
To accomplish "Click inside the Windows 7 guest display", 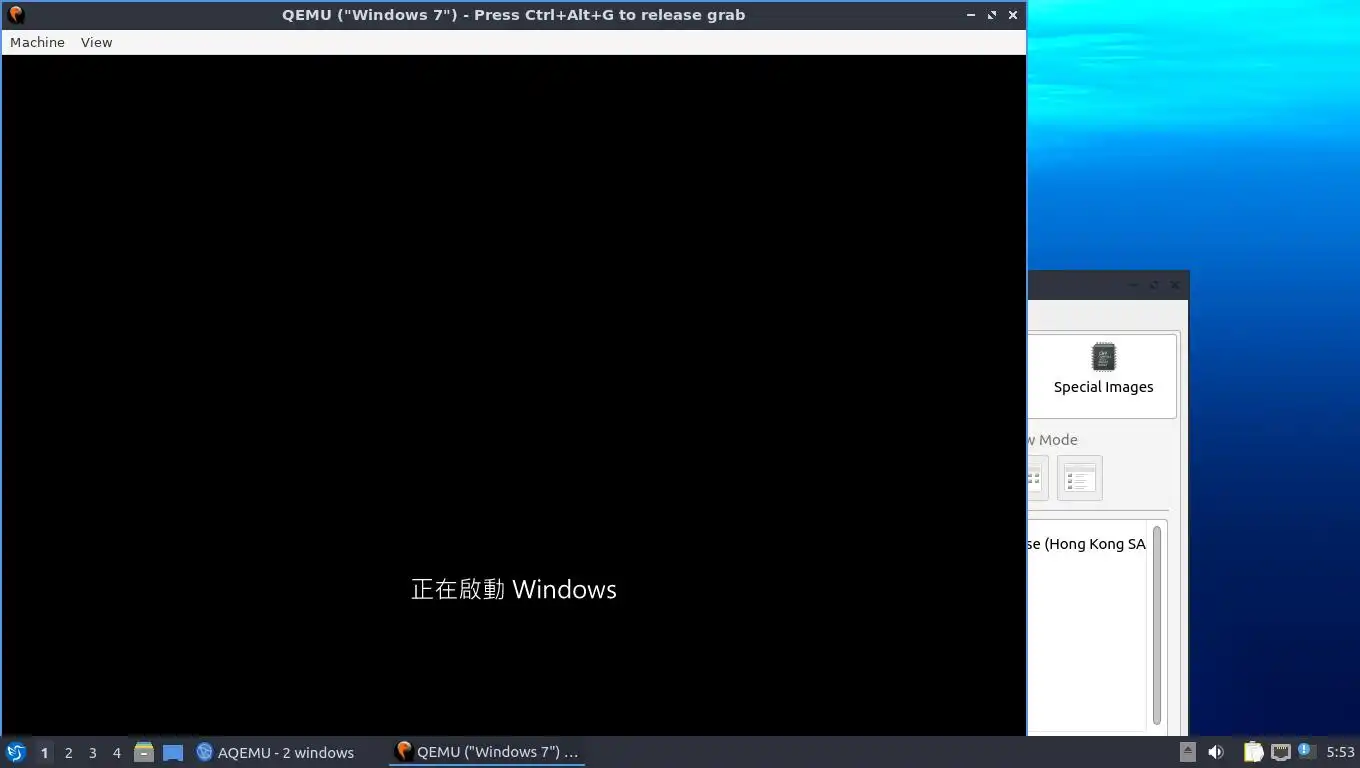I will click(x=513, y=395).
